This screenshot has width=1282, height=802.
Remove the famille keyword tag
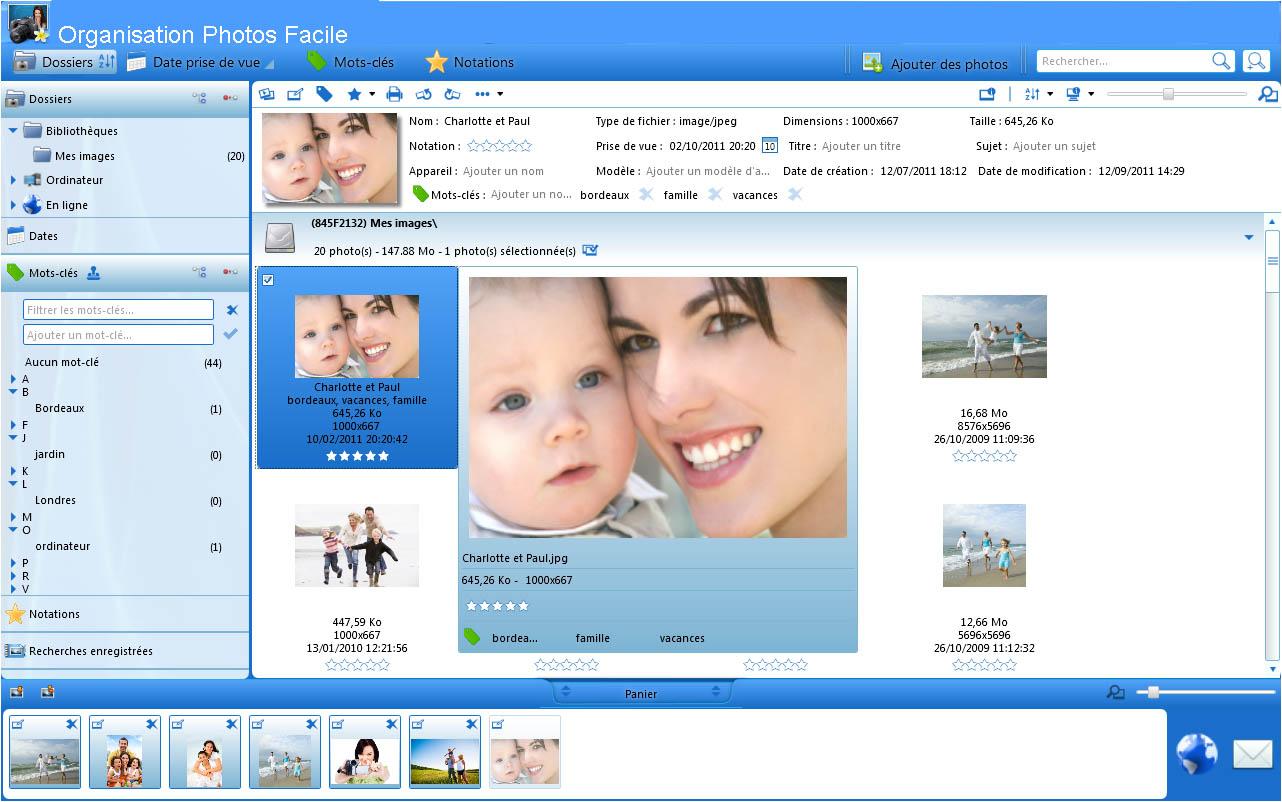(715, 194)
